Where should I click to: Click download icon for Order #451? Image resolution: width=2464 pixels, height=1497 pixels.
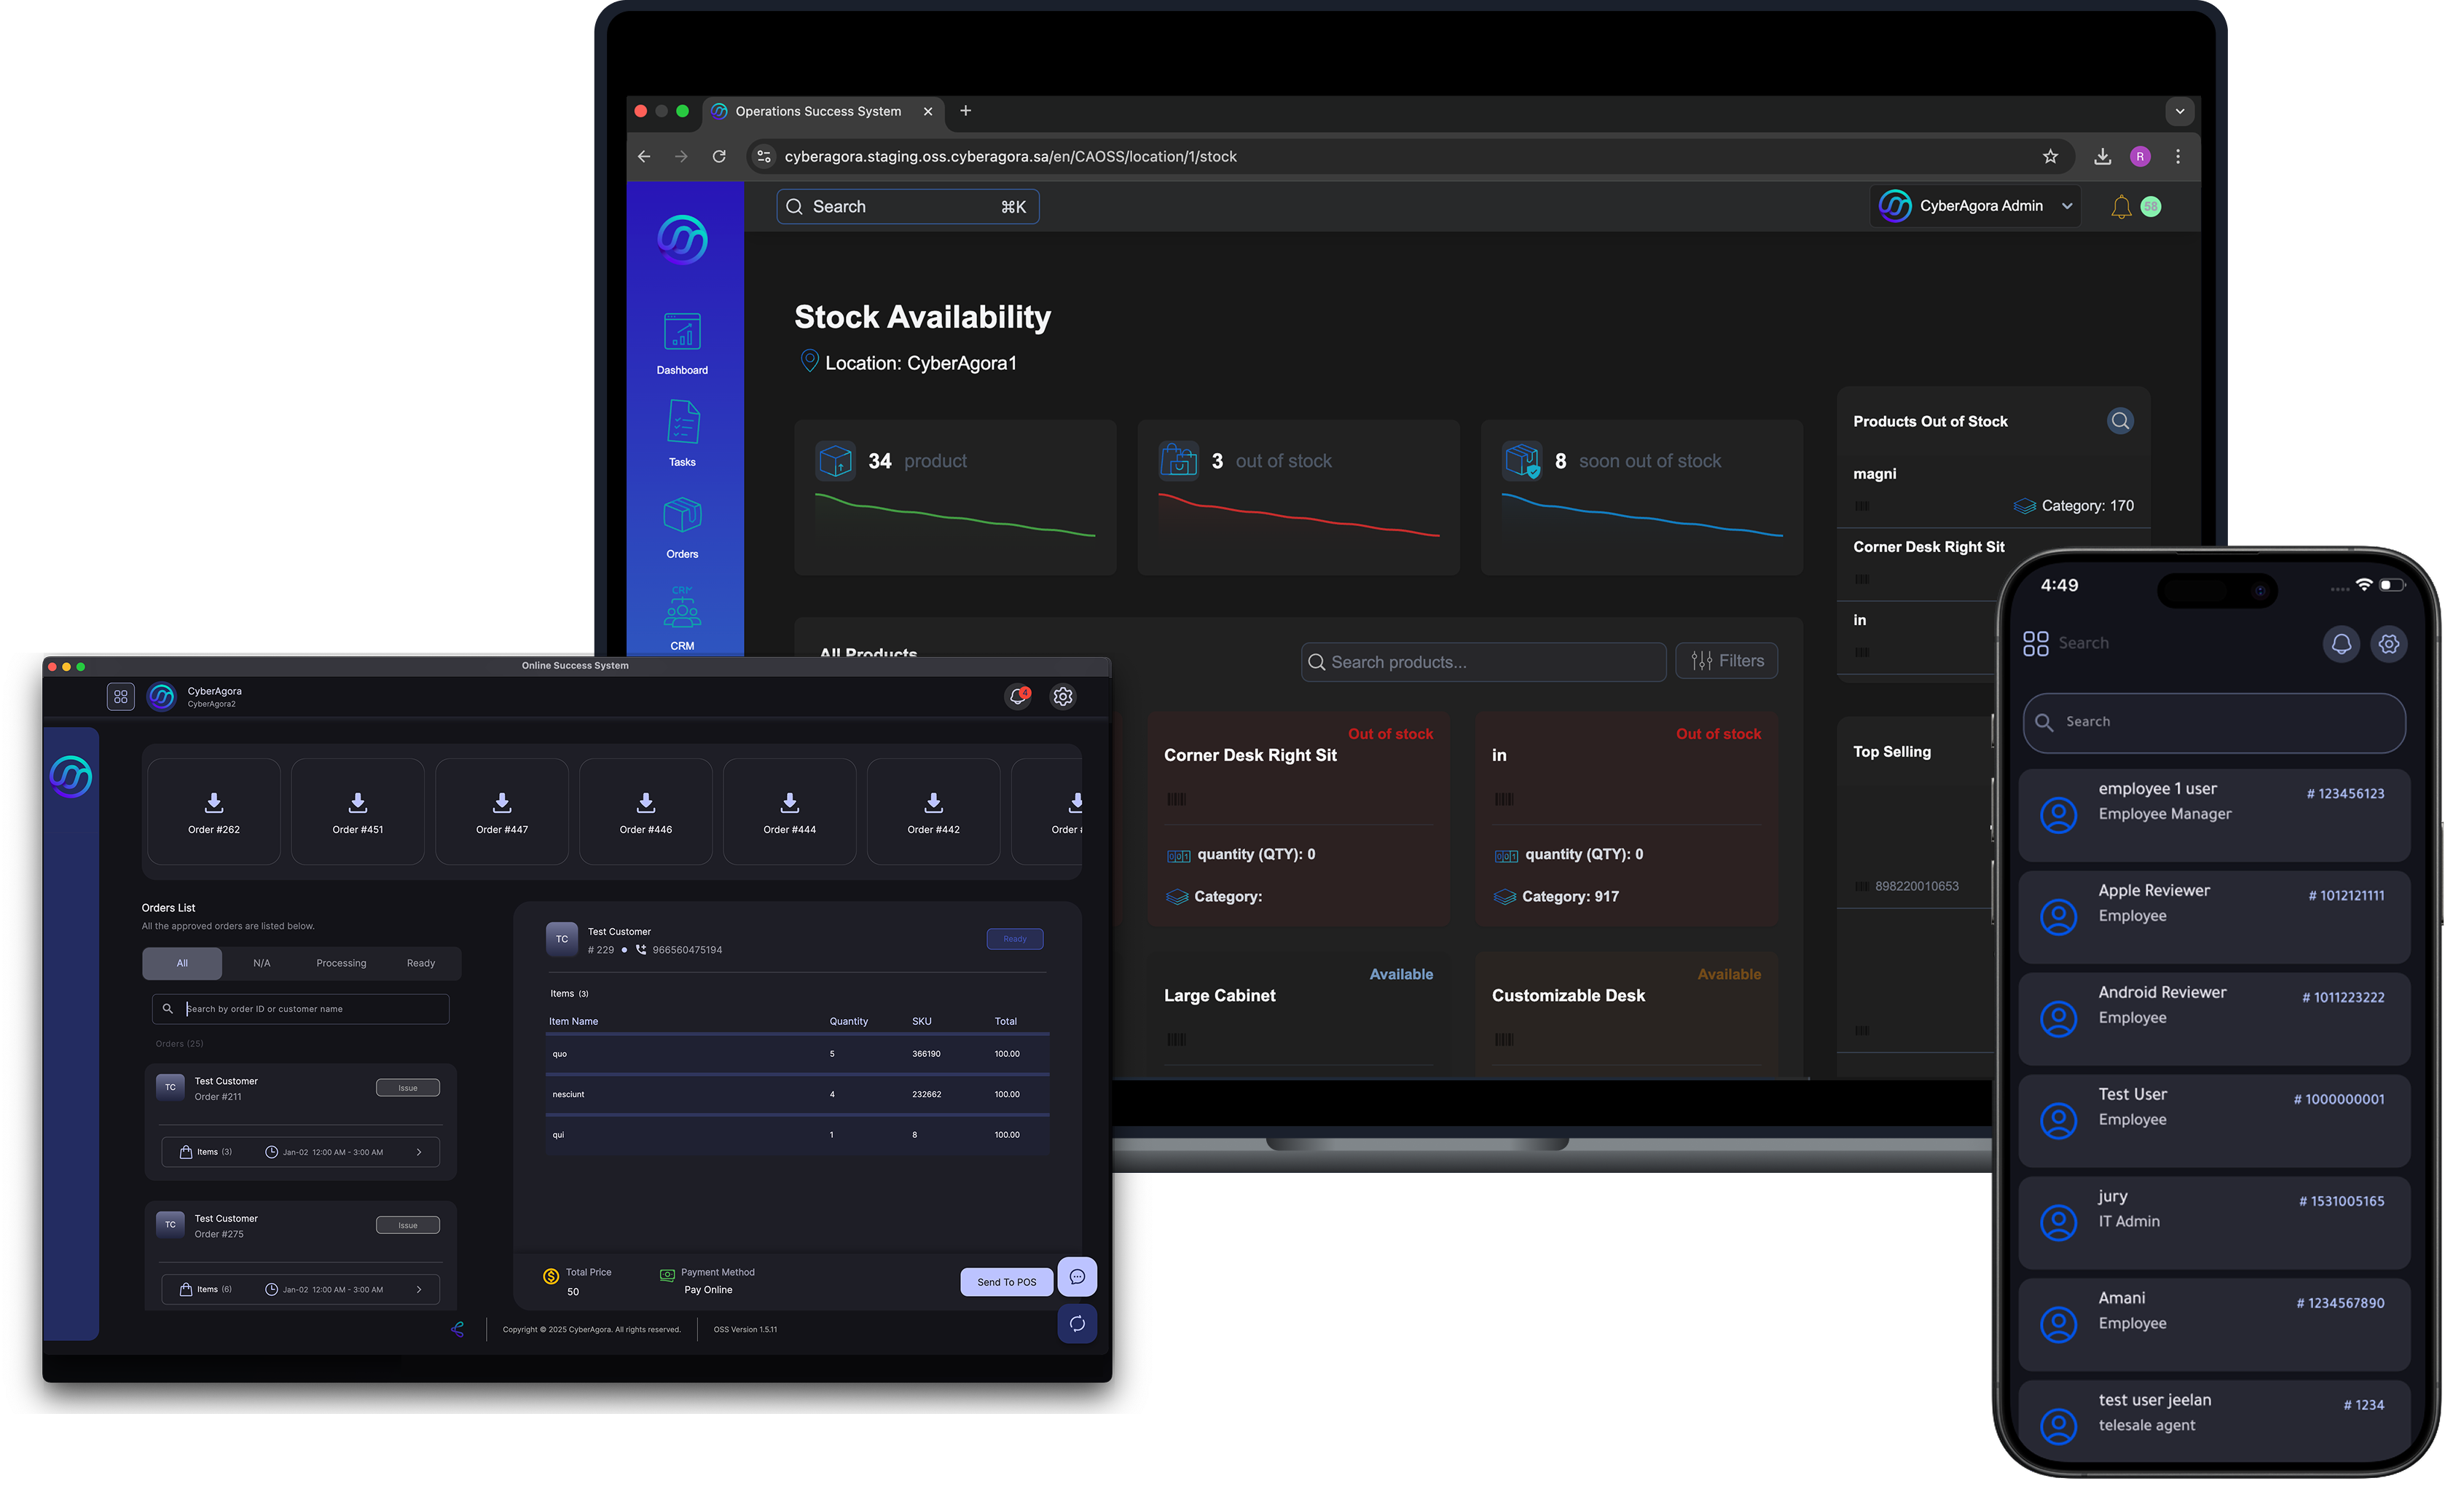pos(358,803)
